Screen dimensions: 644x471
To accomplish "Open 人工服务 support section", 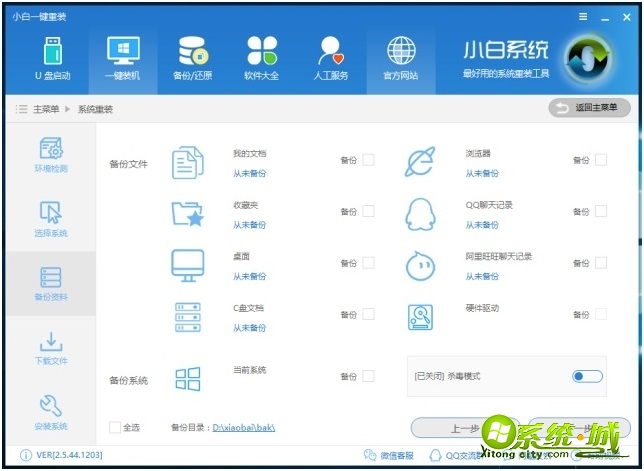I will point(331,58).
